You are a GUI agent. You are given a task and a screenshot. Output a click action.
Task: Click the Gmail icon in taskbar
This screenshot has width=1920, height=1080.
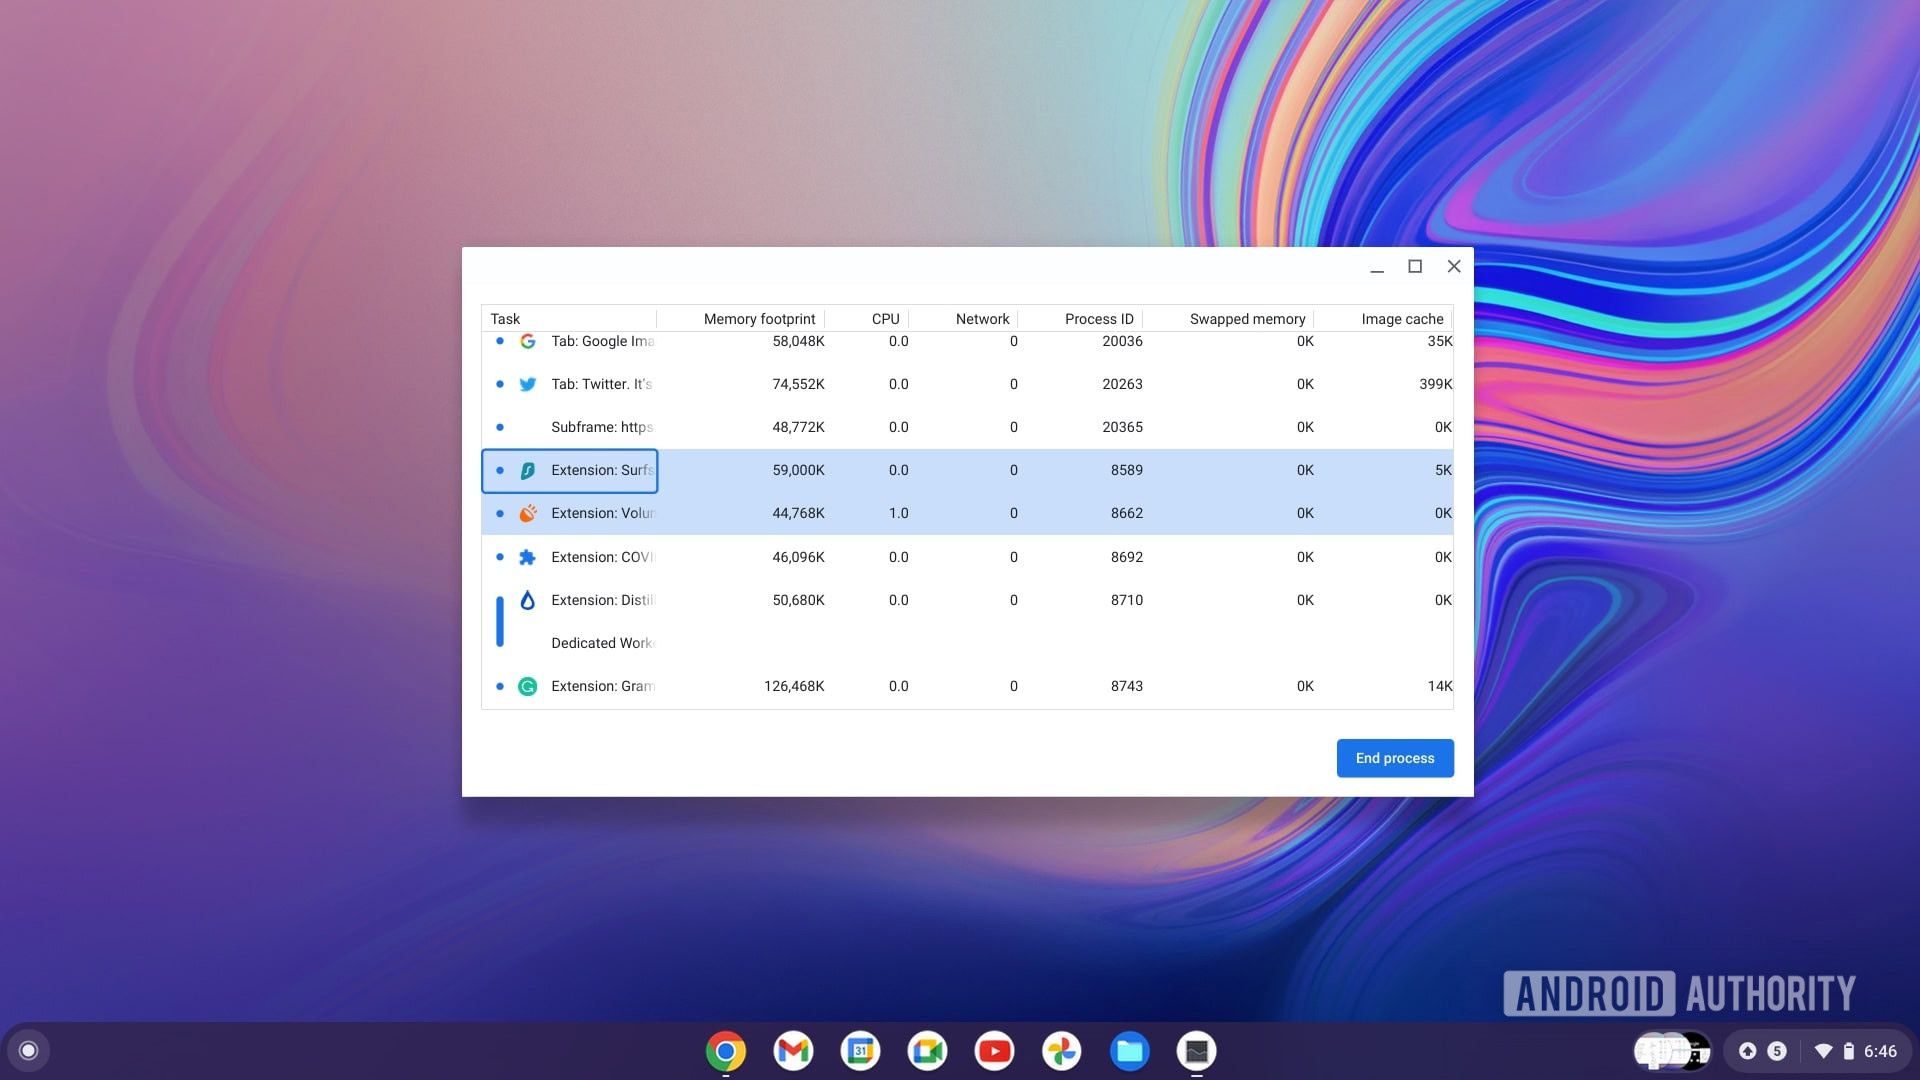pos(793,1051)
